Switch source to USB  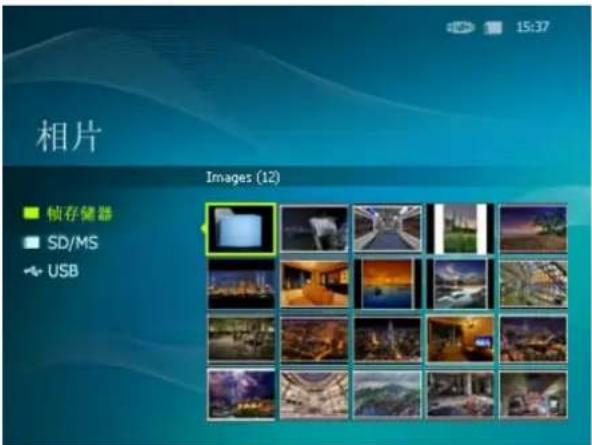pos(63,271)
